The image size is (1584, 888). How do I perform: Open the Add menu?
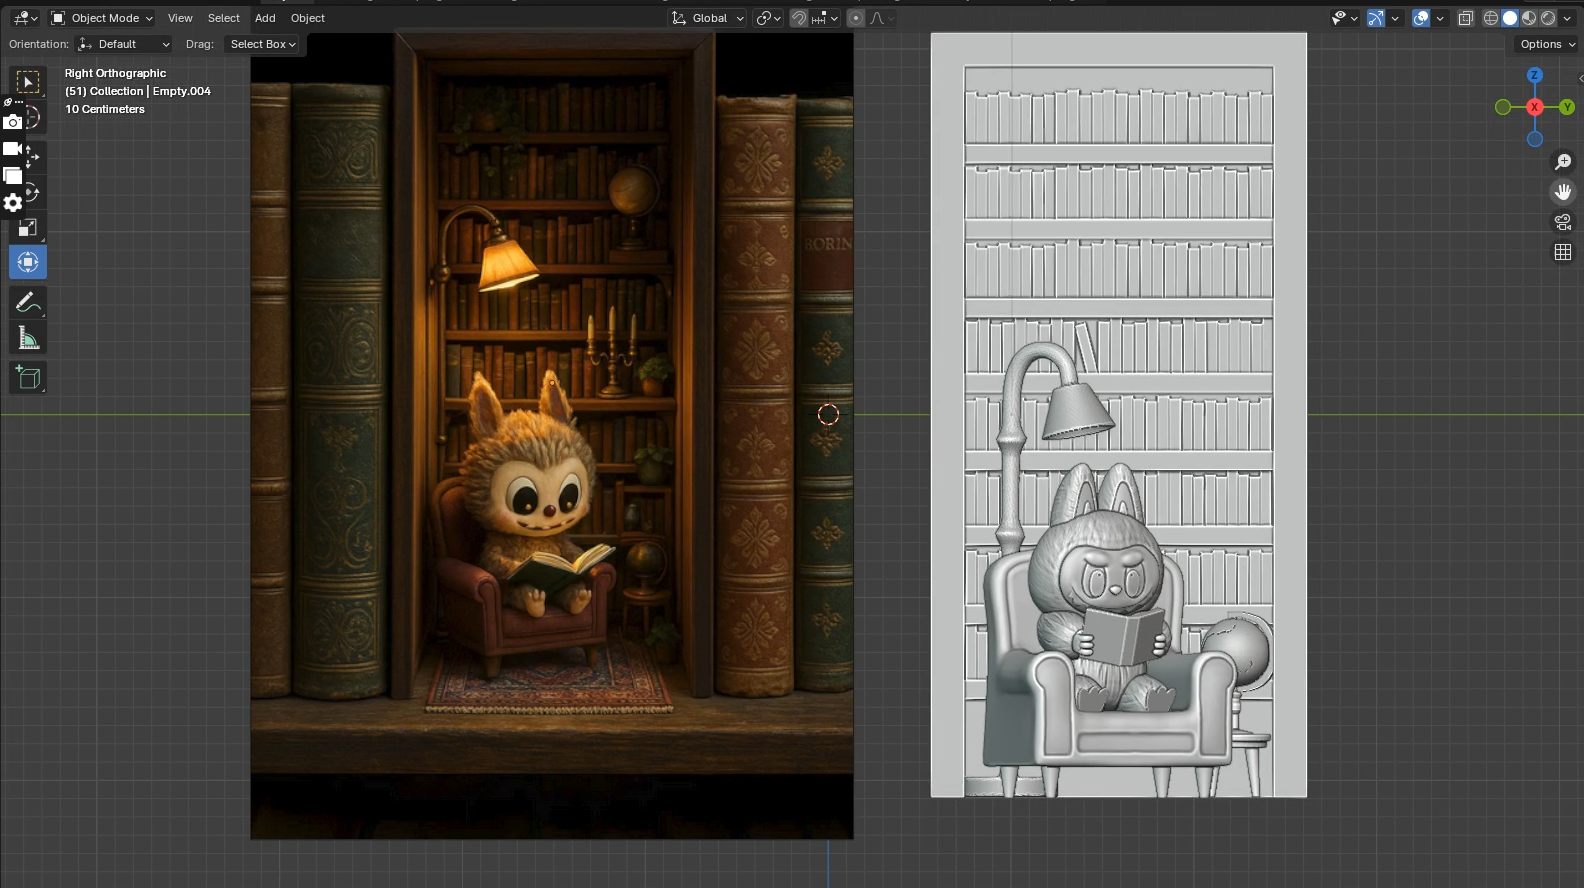pyautogui.click(x=265, y=18)
